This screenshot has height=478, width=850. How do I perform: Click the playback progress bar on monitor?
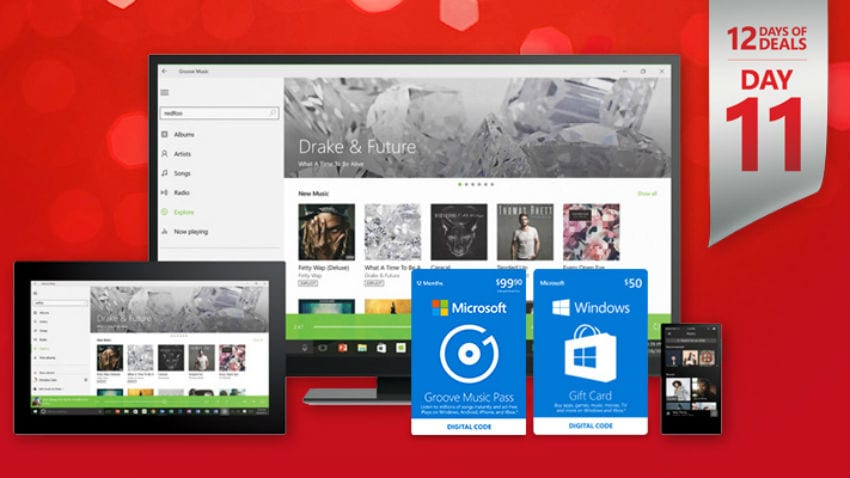click(362, 327)
